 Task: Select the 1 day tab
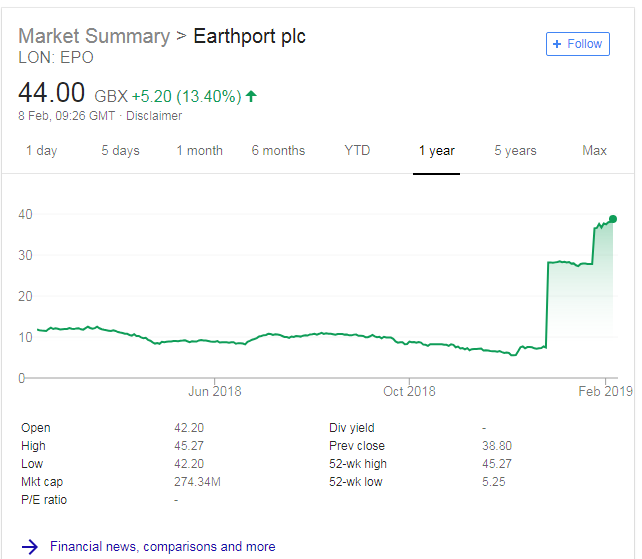coord(41,151)
